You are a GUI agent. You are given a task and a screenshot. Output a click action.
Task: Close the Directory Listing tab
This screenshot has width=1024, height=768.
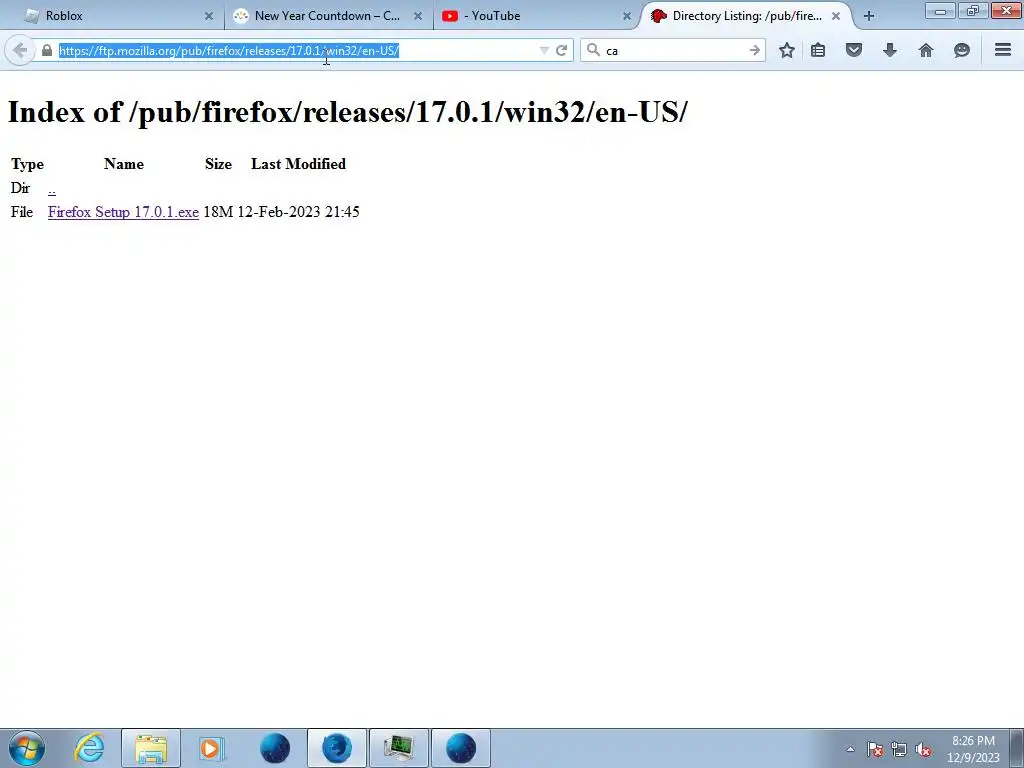coord(836,16)
